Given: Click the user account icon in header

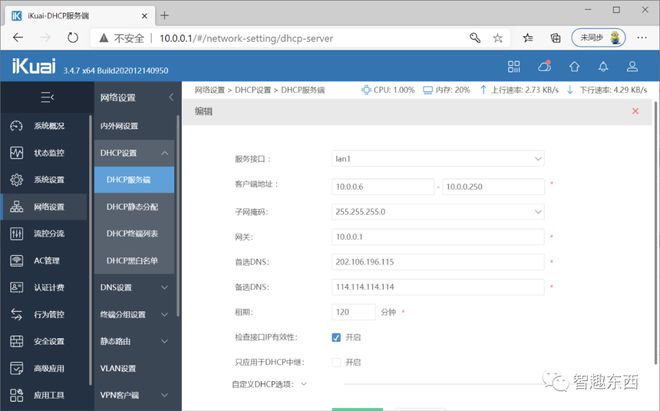Looking at the screenshot, I should (x=633, y=67).
